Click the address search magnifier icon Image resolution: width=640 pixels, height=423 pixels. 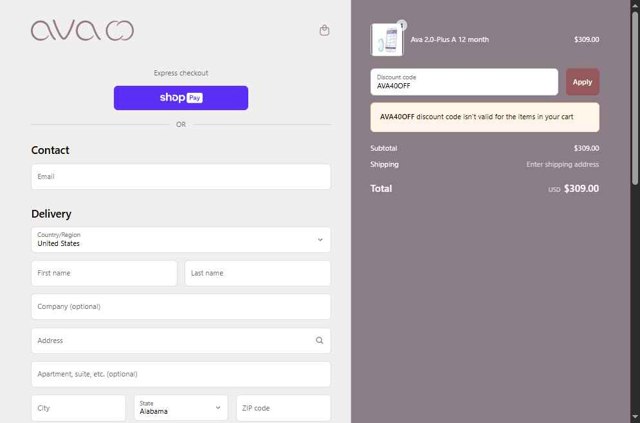[319, 341]
